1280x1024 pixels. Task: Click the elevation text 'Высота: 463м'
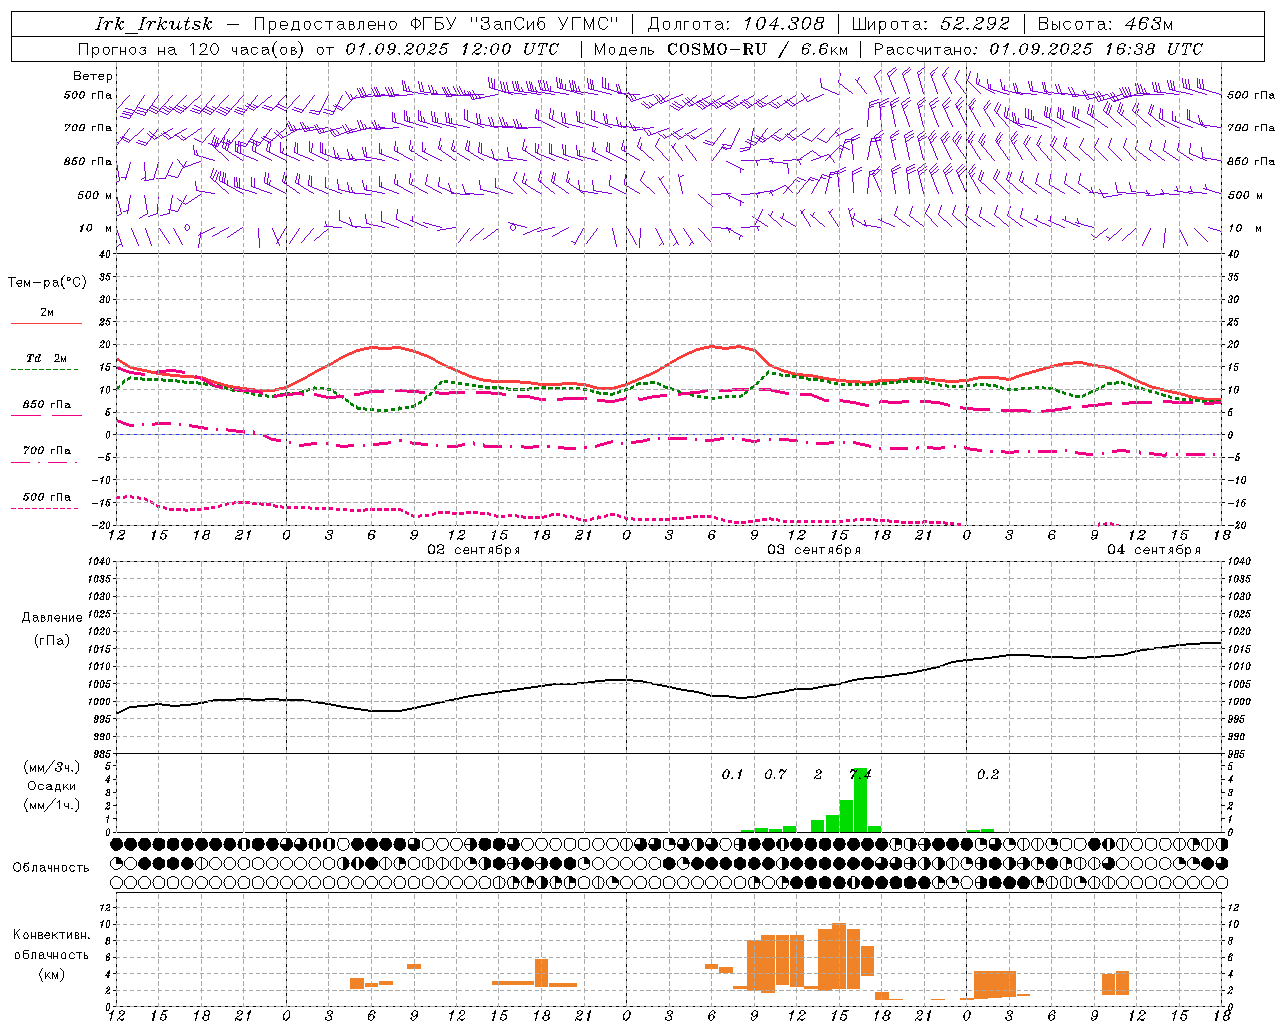click(x=1105, y=24)
